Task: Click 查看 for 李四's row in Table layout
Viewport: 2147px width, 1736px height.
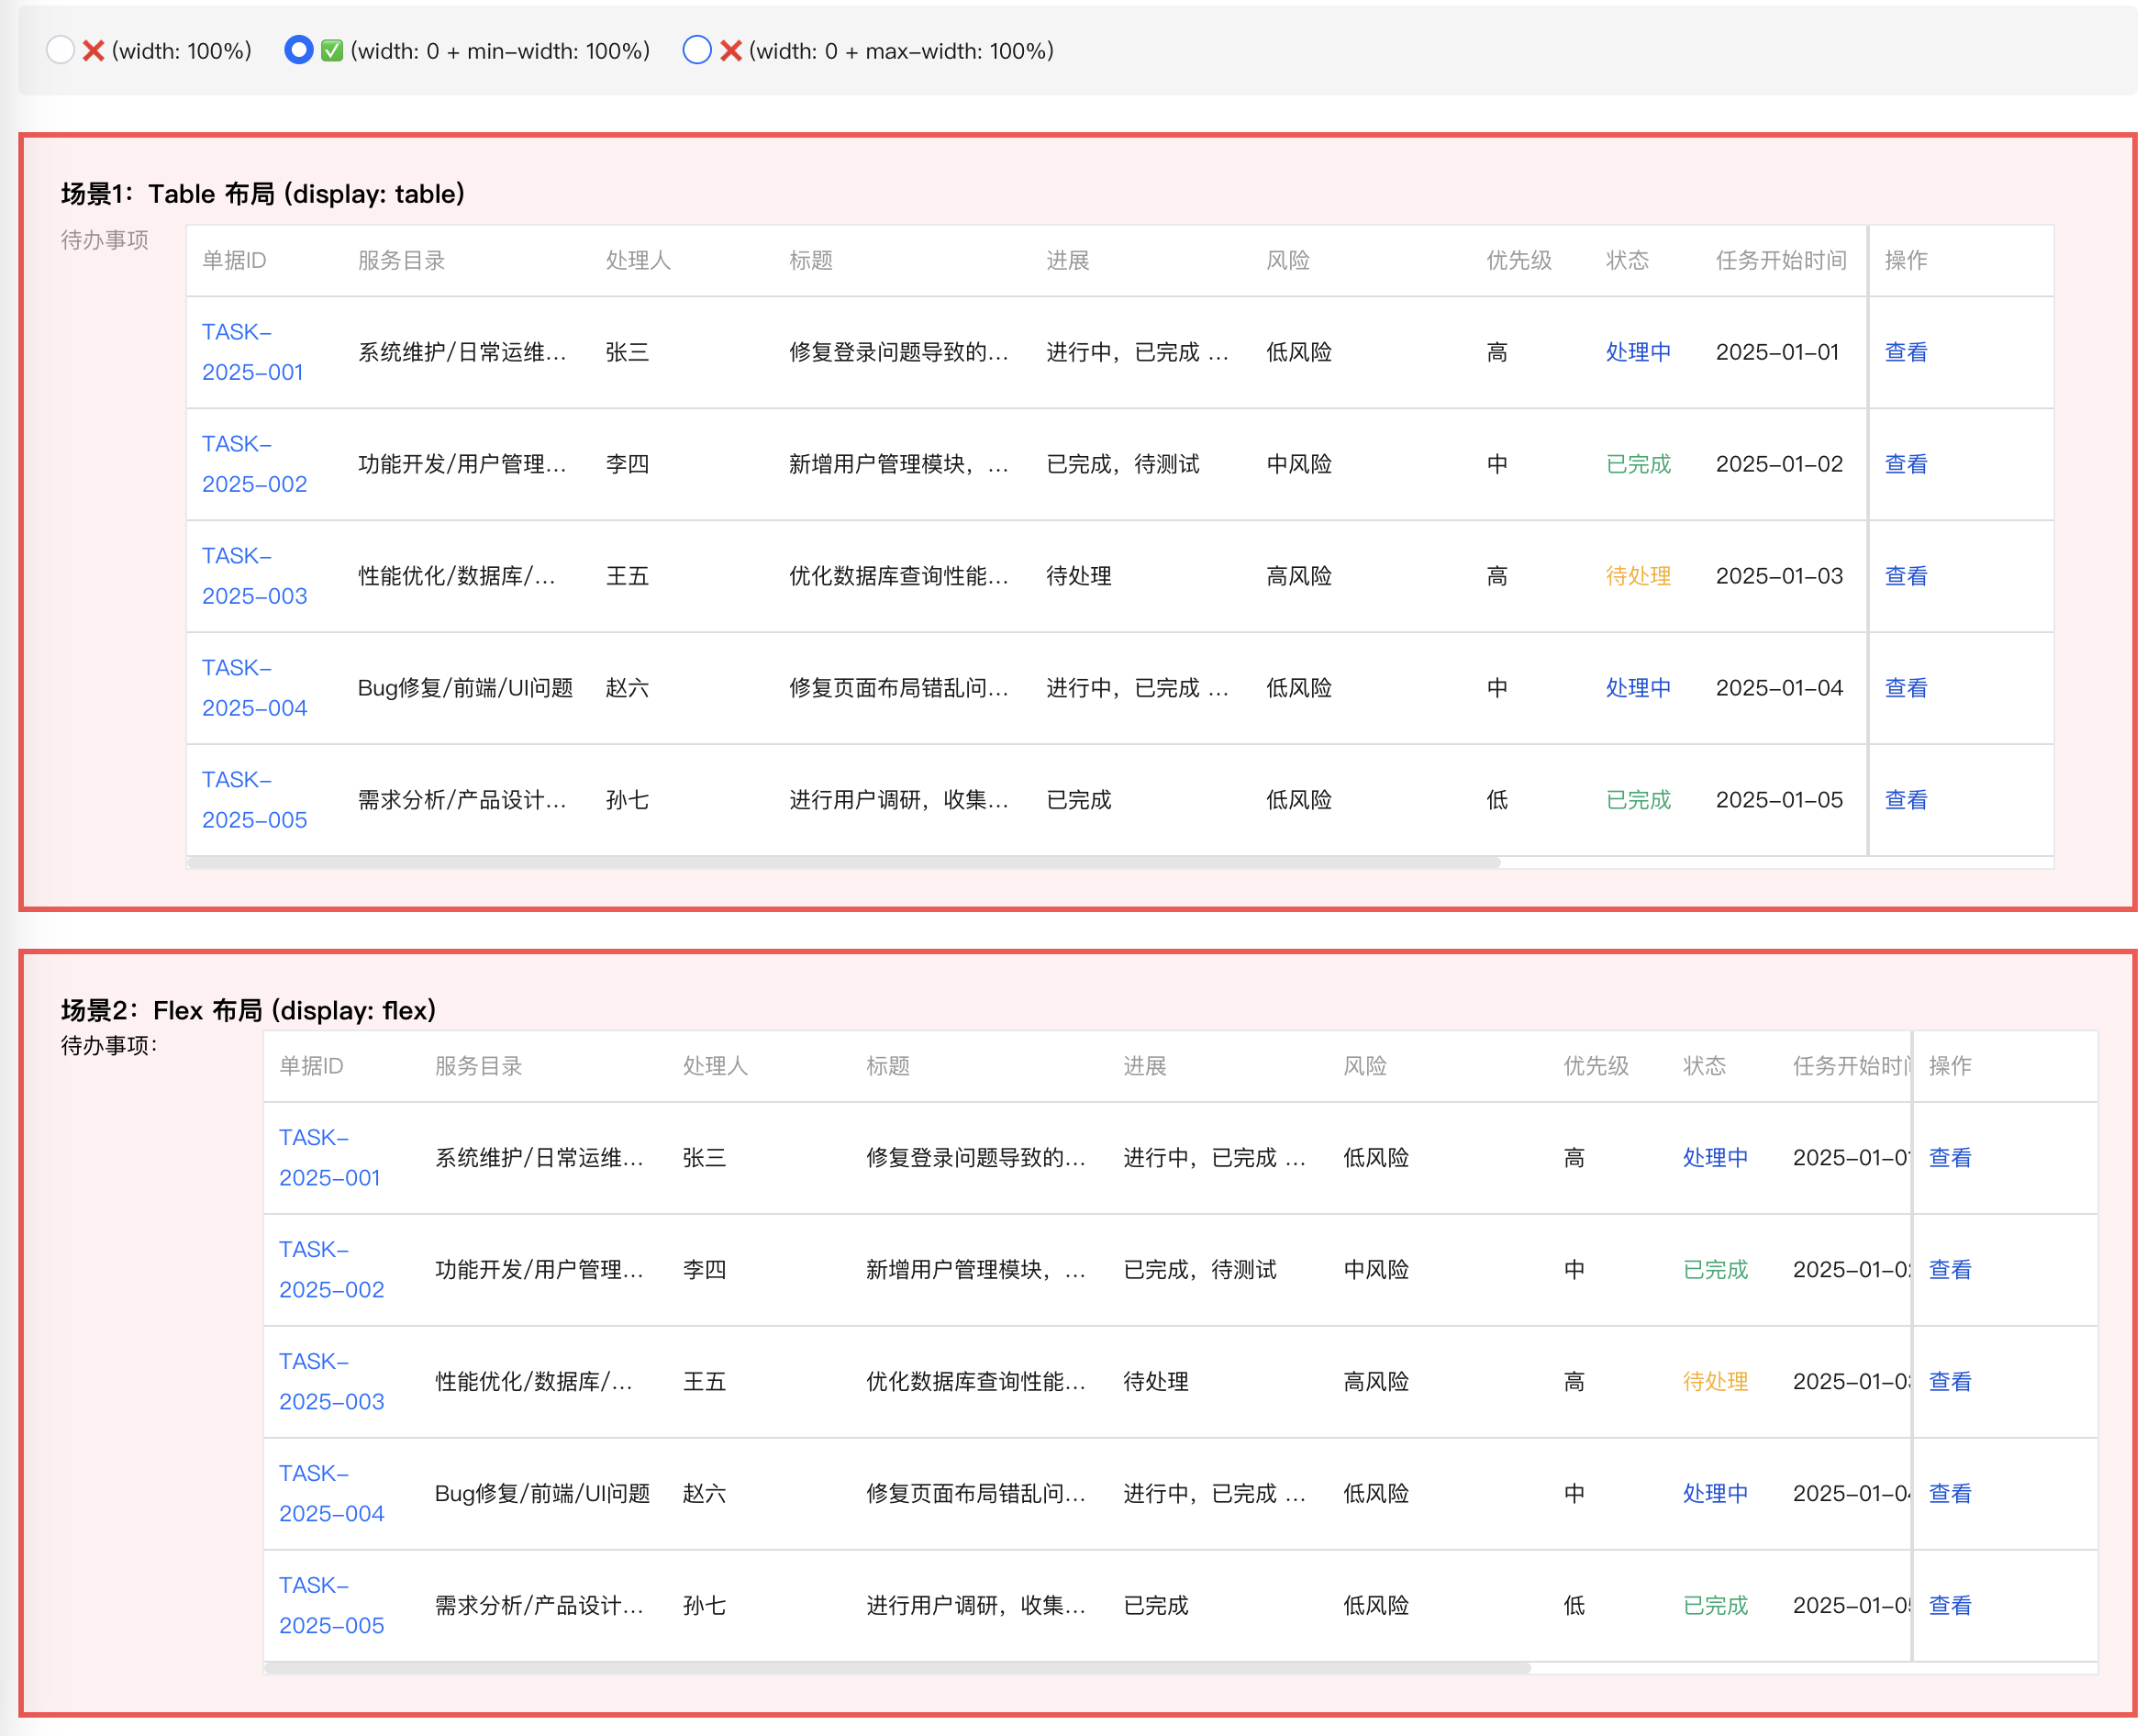Action: 1905,464
